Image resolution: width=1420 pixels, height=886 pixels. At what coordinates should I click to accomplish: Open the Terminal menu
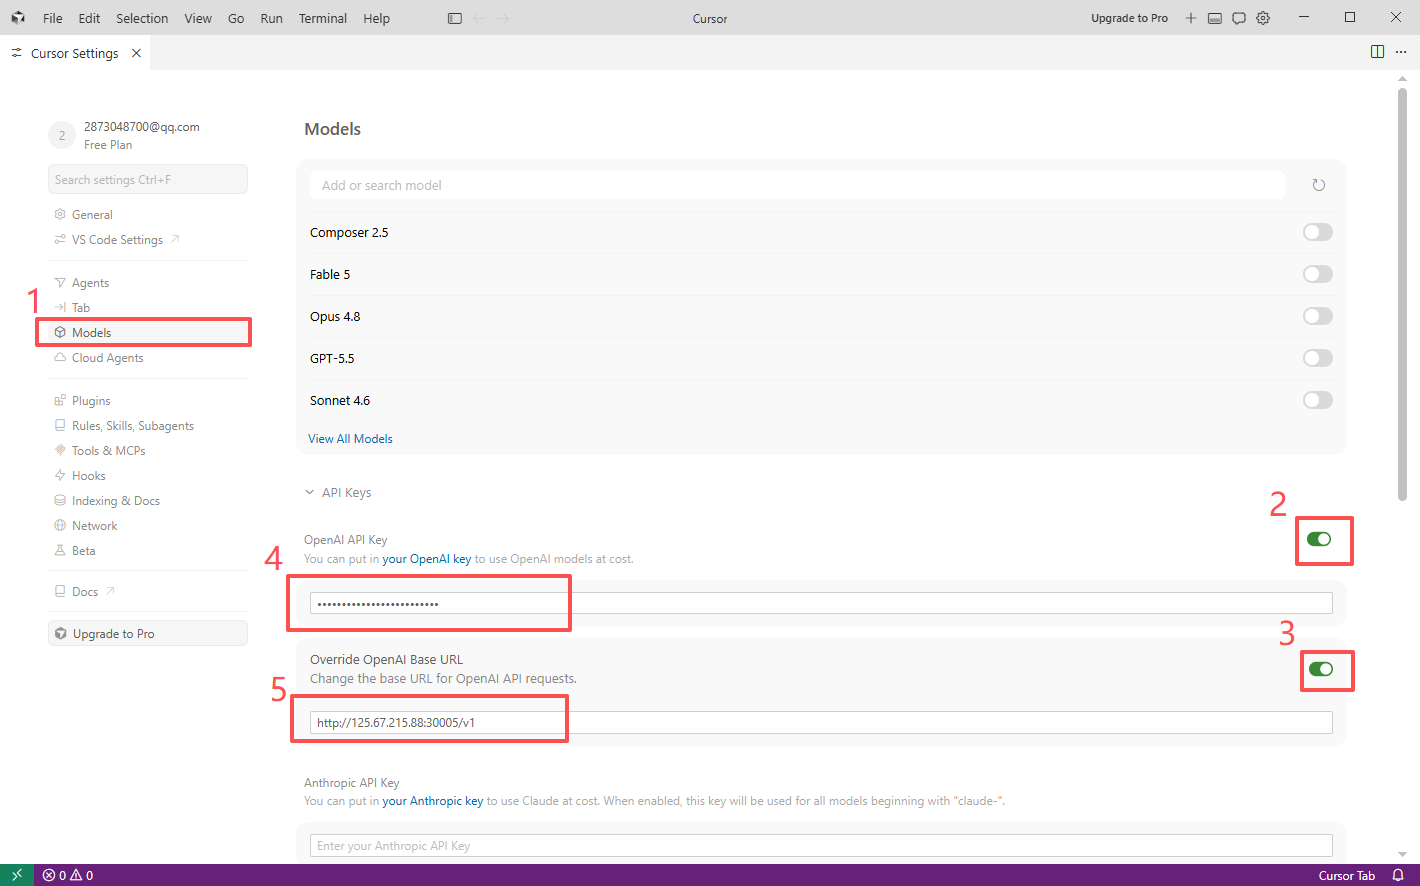[323, 18]
